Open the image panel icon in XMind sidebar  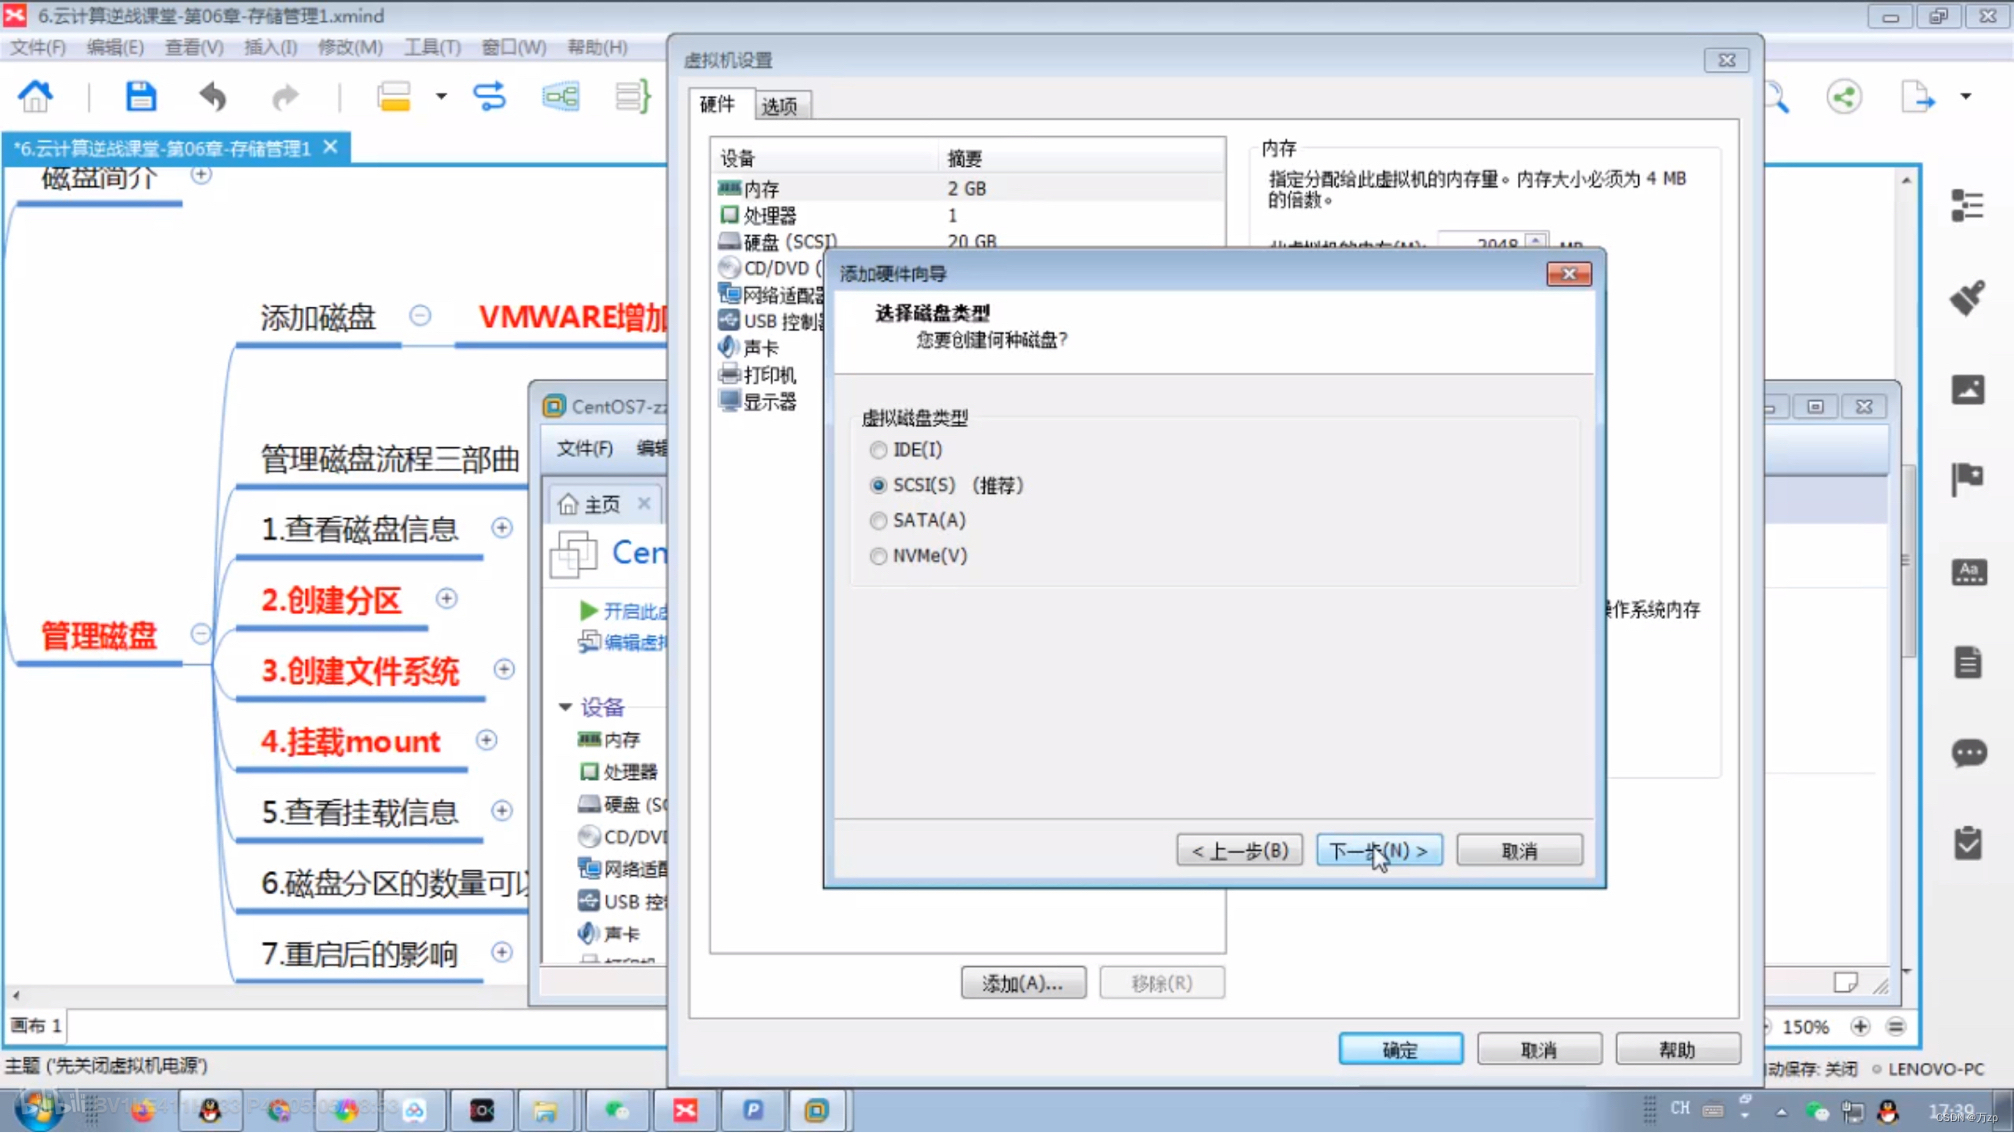[1967, 389]
